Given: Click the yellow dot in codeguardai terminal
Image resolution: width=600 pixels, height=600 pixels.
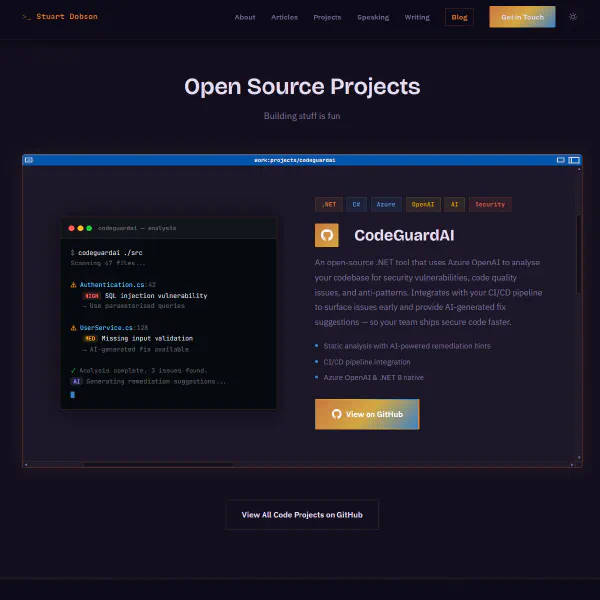Looking at the screenshot, I should pyautogui.click(x=80, y=228).
